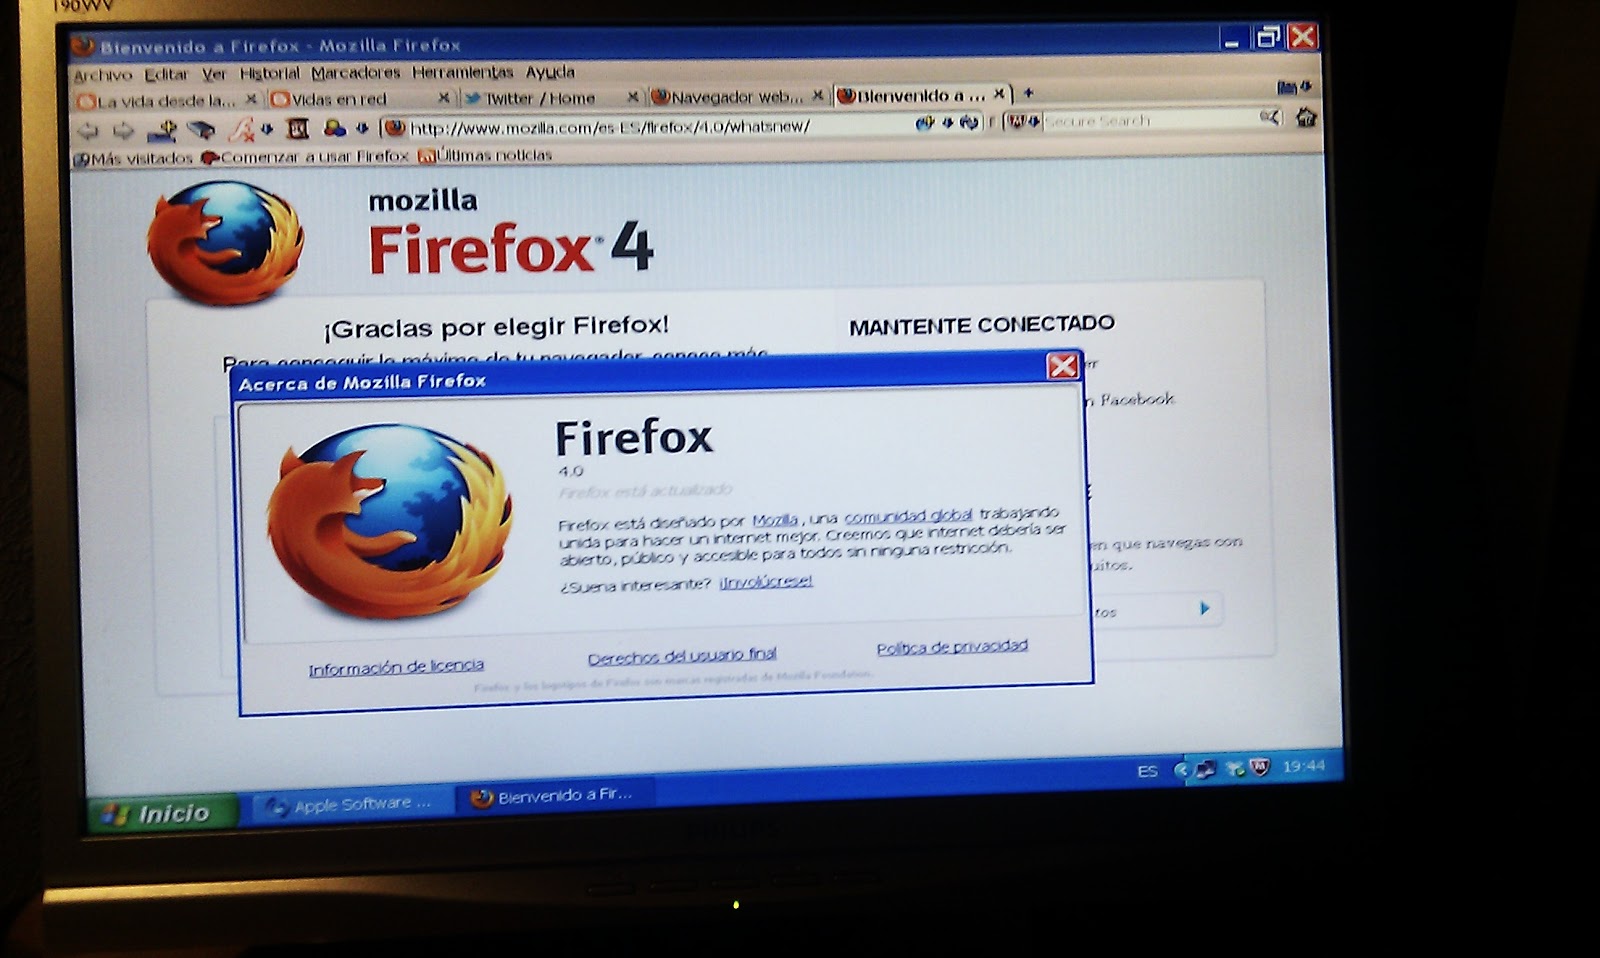The width and height of the screenshot is (1600, 958).
Task: Open the Herramientas menu
Action: click(x=462, y=72)
